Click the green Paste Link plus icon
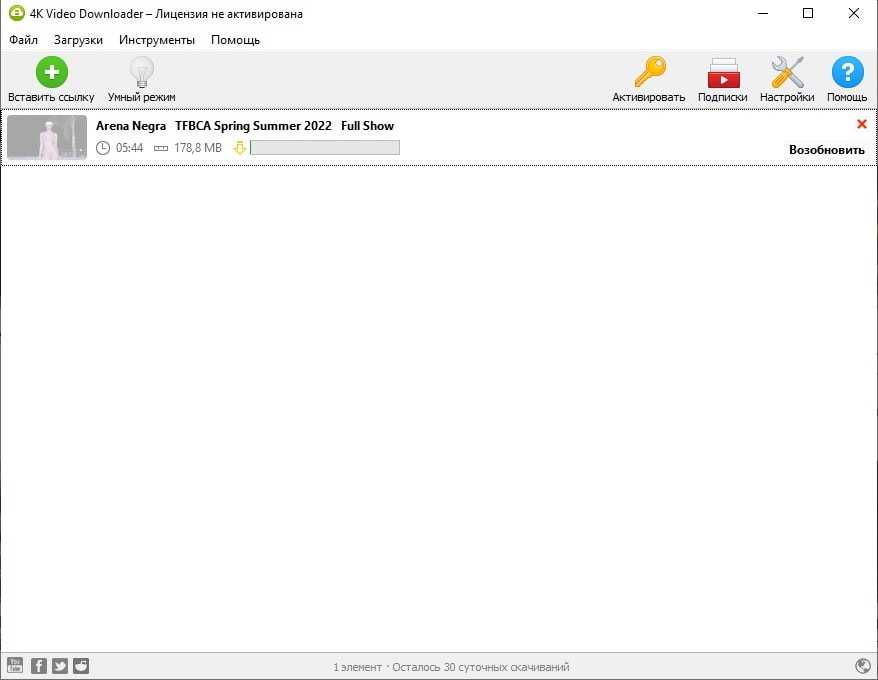The height and width of the screenshot is (680, 878). click(51, 73)
